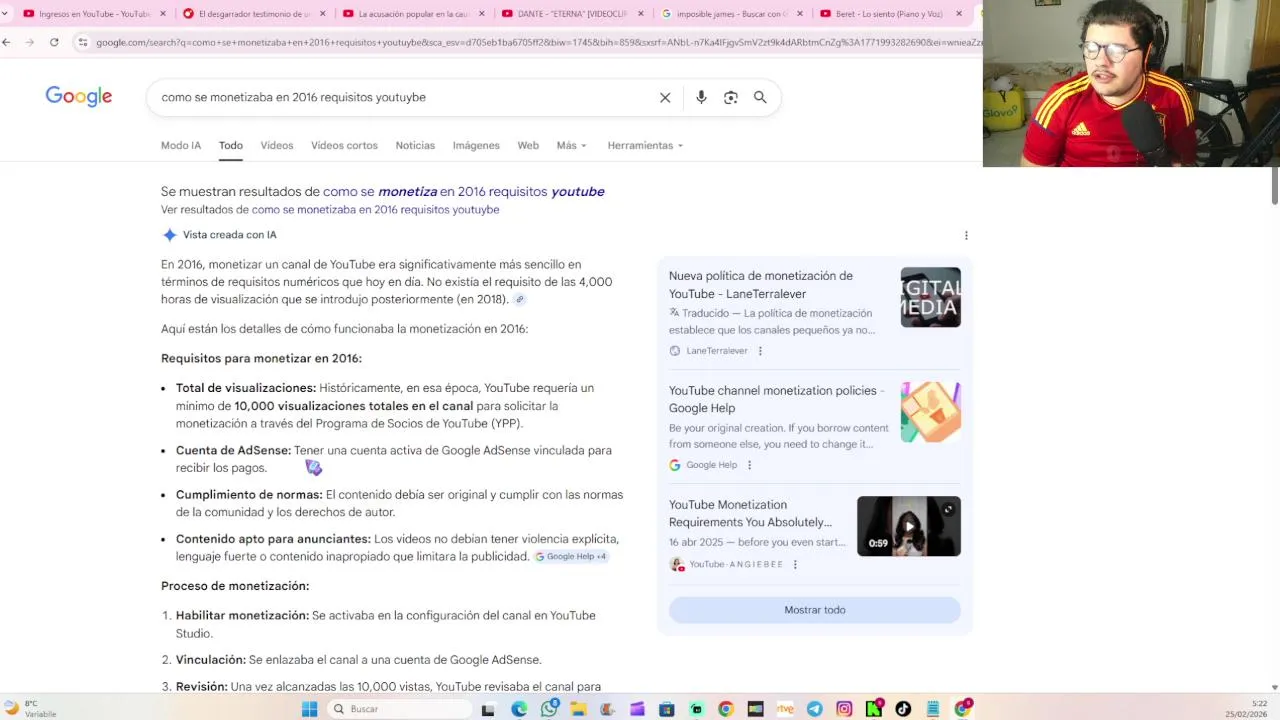This screenshot has height=720, width=1280.
Task: Close the 'DANTE - ETERNA' browser tab
Action: tap(639, 14)
